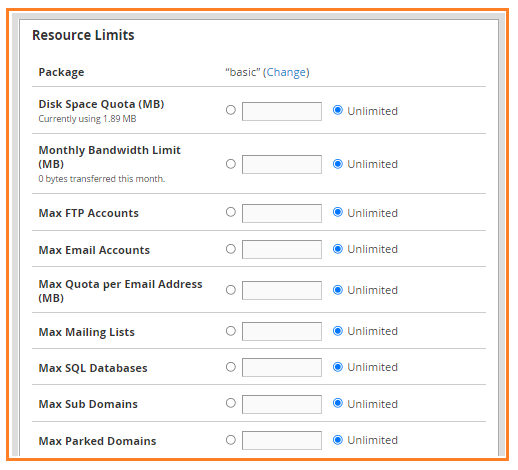Select custom radio for Monthly Bandwidth Limit
This screenshot has height=470, width=518.
click(231, 164)
